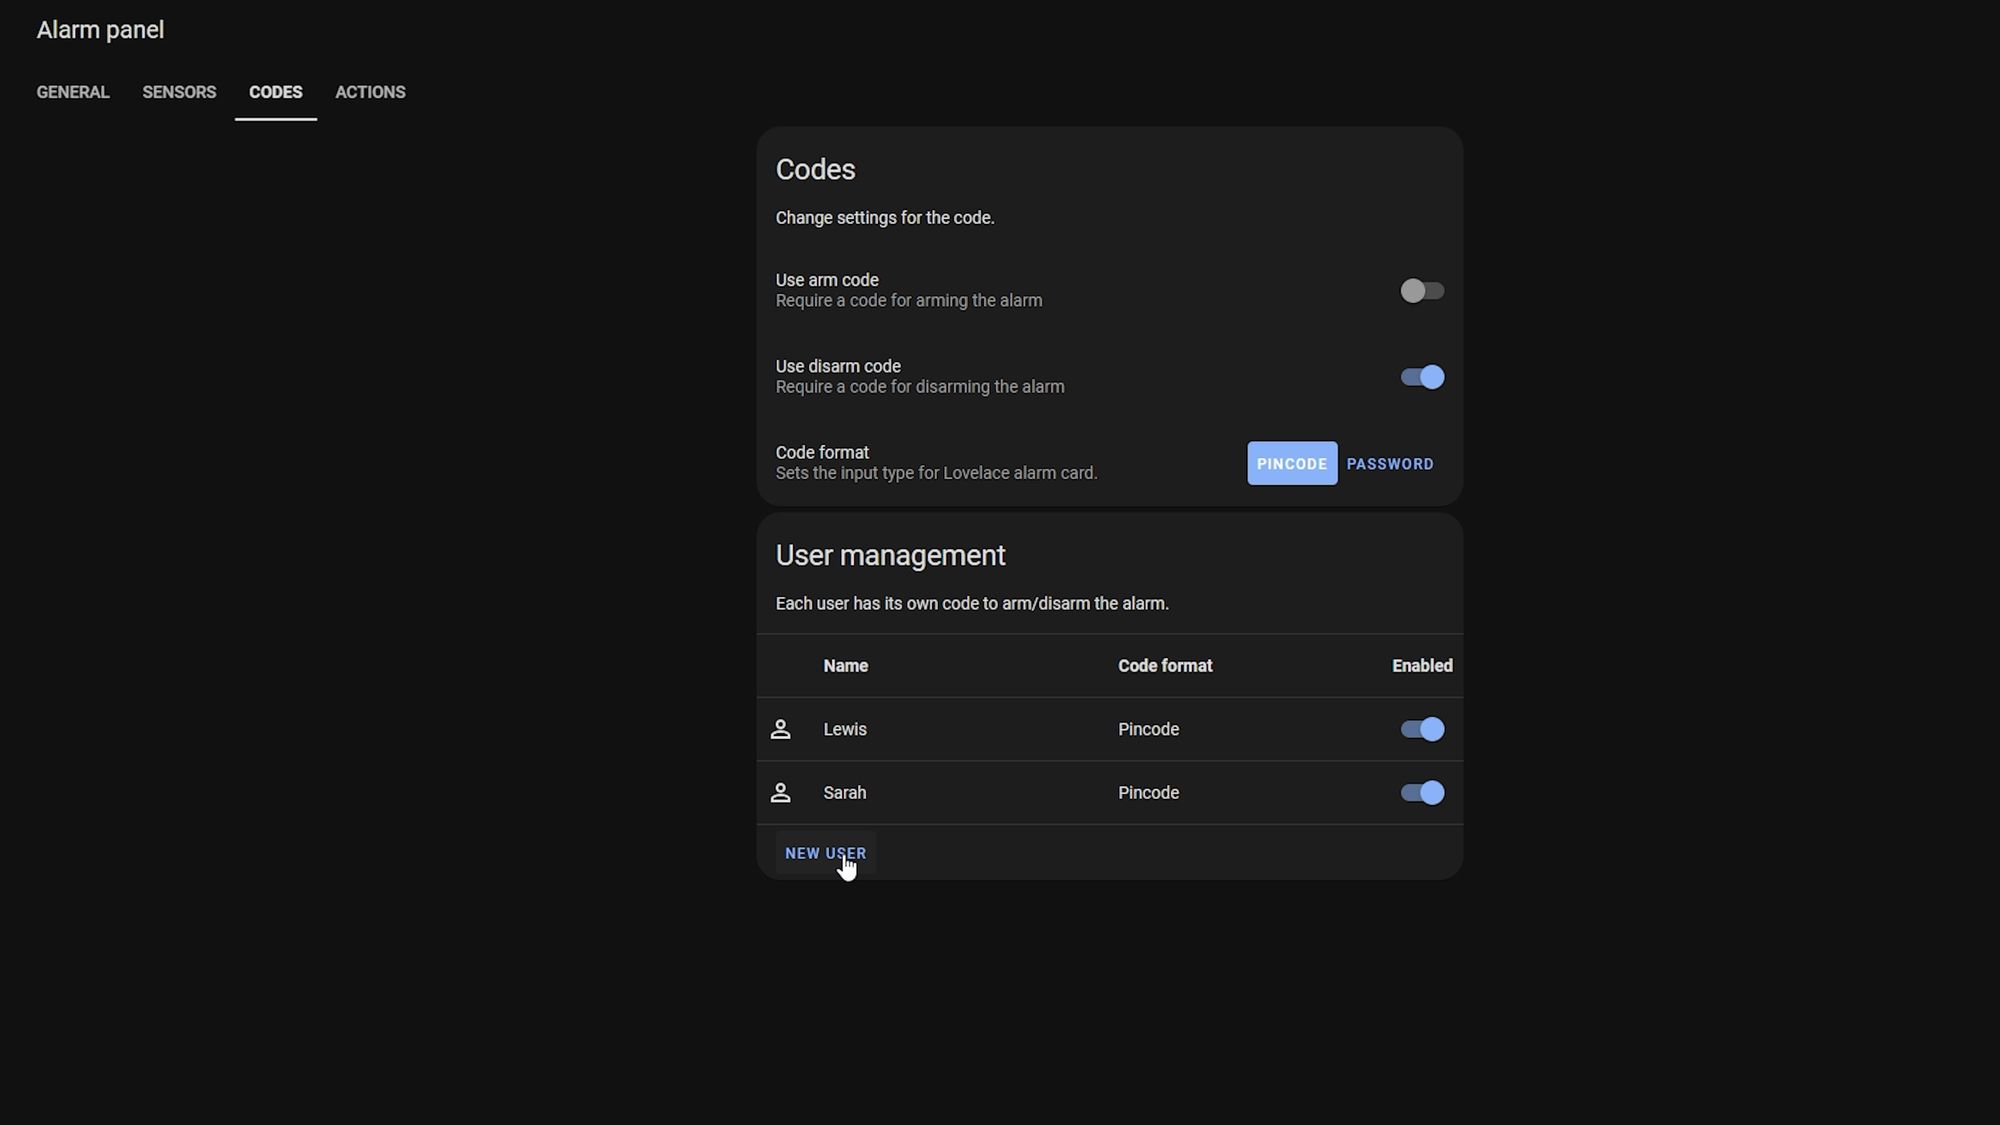Click the User management heading
Image resolution: width=2000 pixels, height=1125 pixels.
890,556
